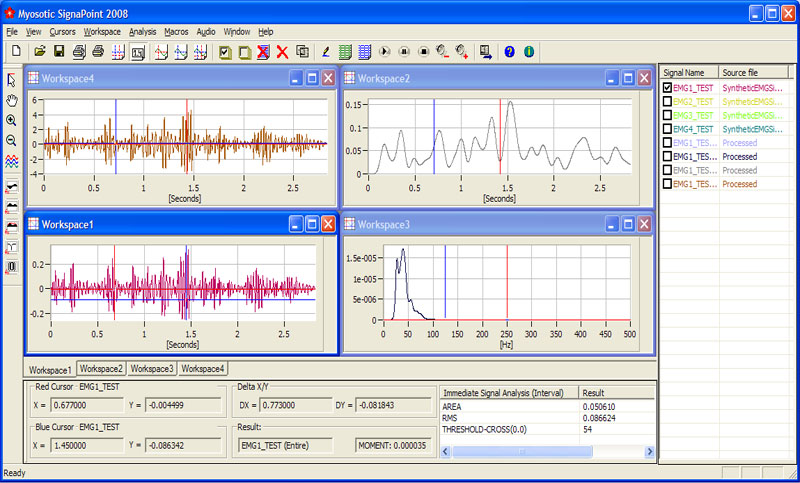Open the Macros menu

tap(176, 32)
